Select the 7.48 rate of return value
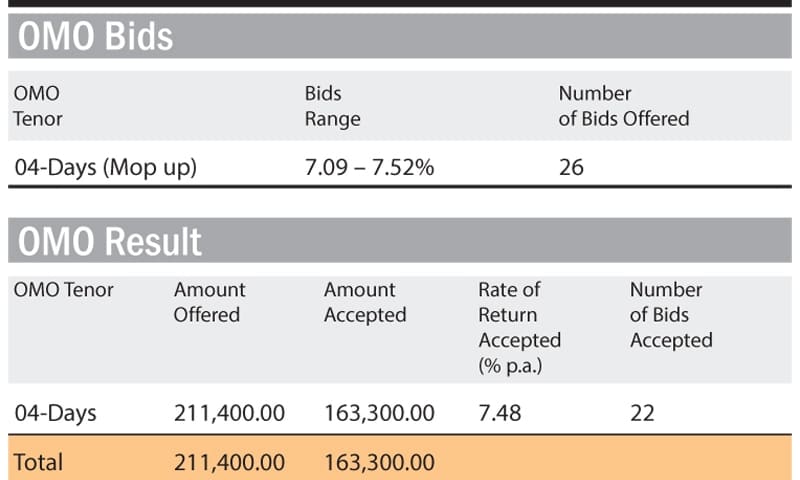Image resolution: width=800 pixels, height=480 pixels. (x=499, y=412)
